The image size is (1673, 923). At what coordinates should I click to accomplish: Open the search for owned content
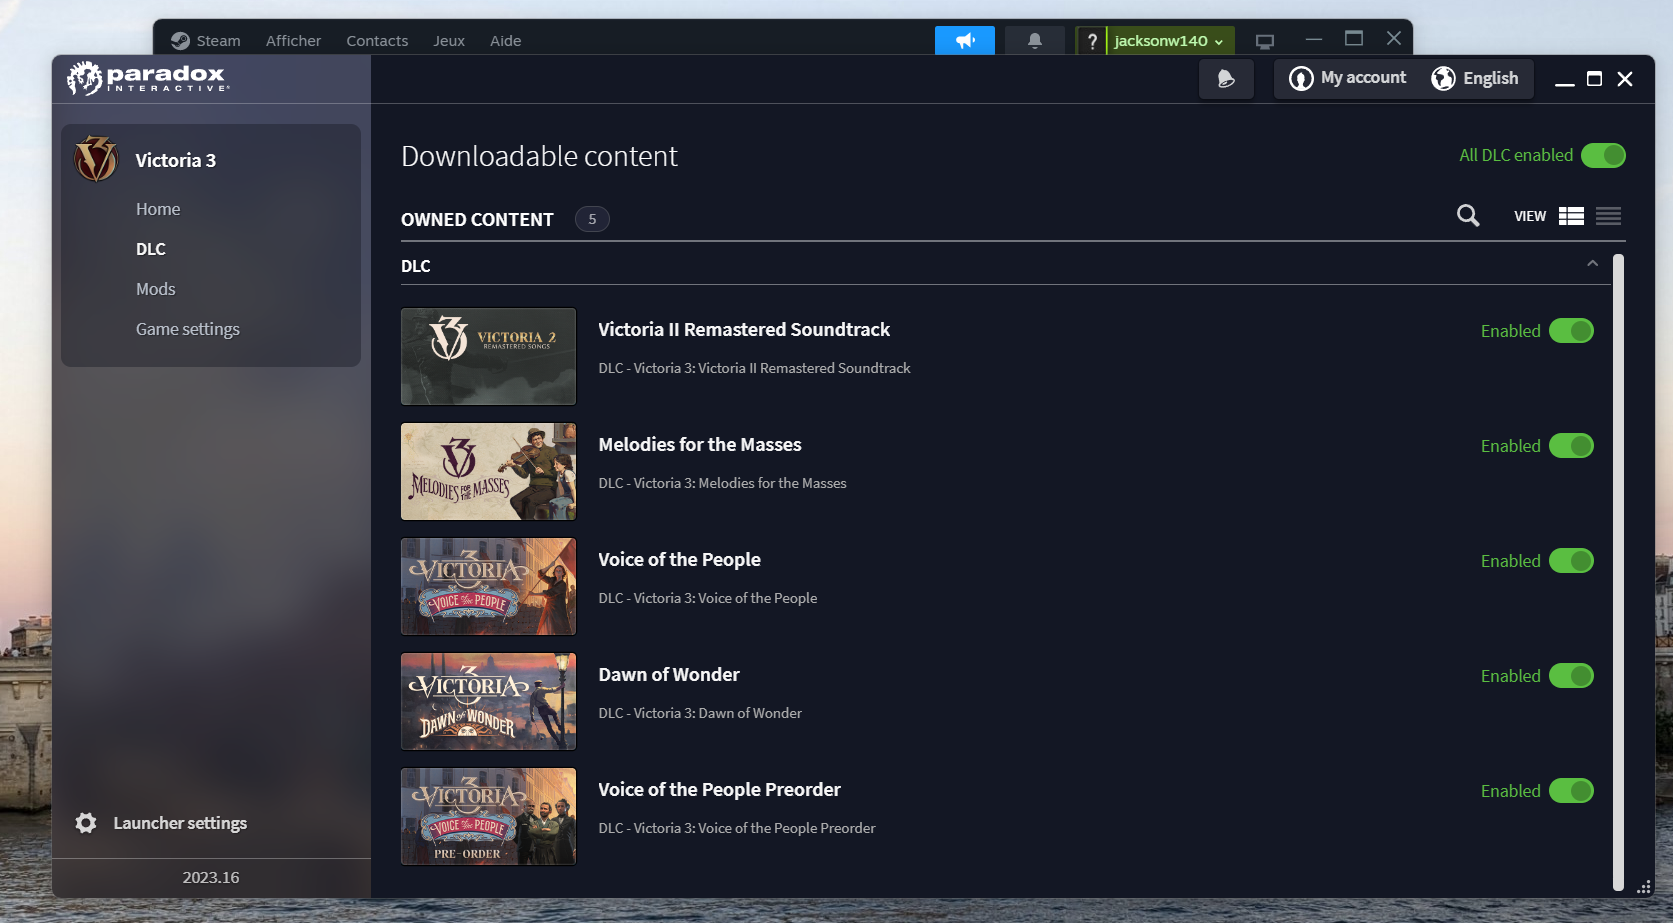(1467, 215)
